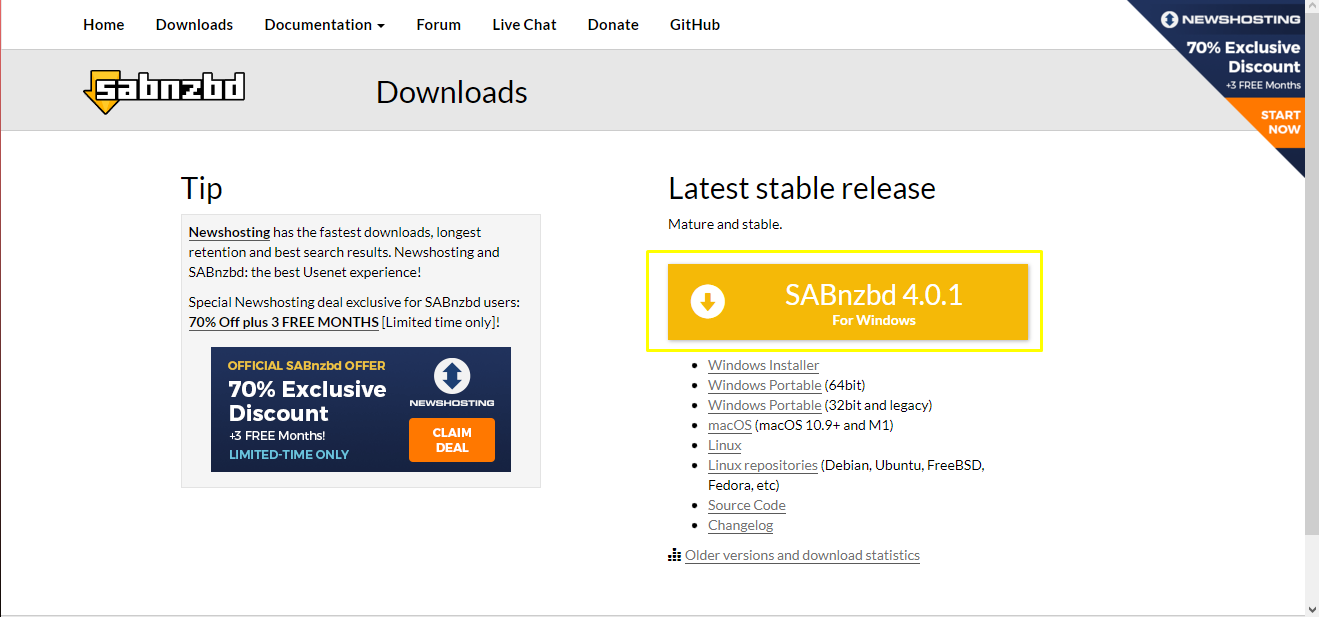The width and height of the screenshot is (1319, 617).
Task: Click the download arrow icon on yellow button
Action: click(x=708, y=302)
